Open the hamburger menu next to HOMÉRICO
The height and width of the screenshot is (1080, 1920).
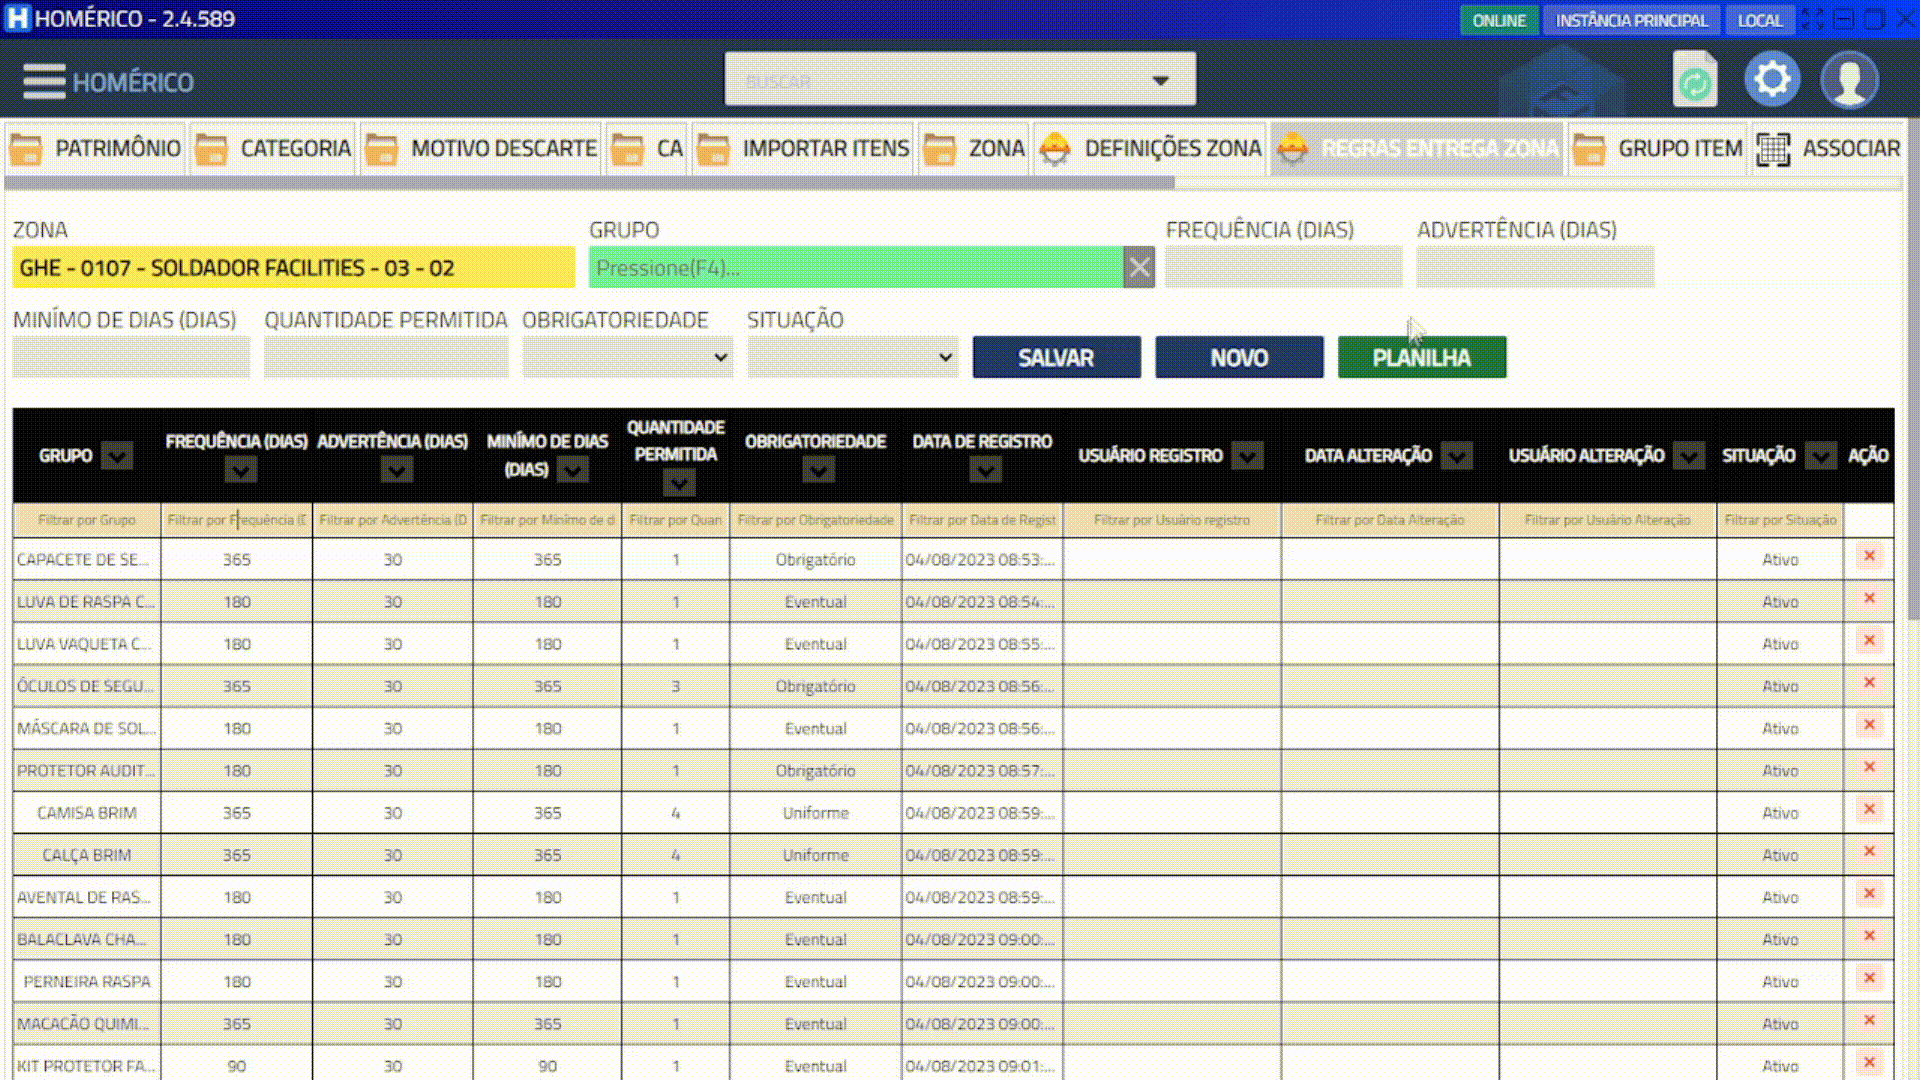(x=44, y=81)
